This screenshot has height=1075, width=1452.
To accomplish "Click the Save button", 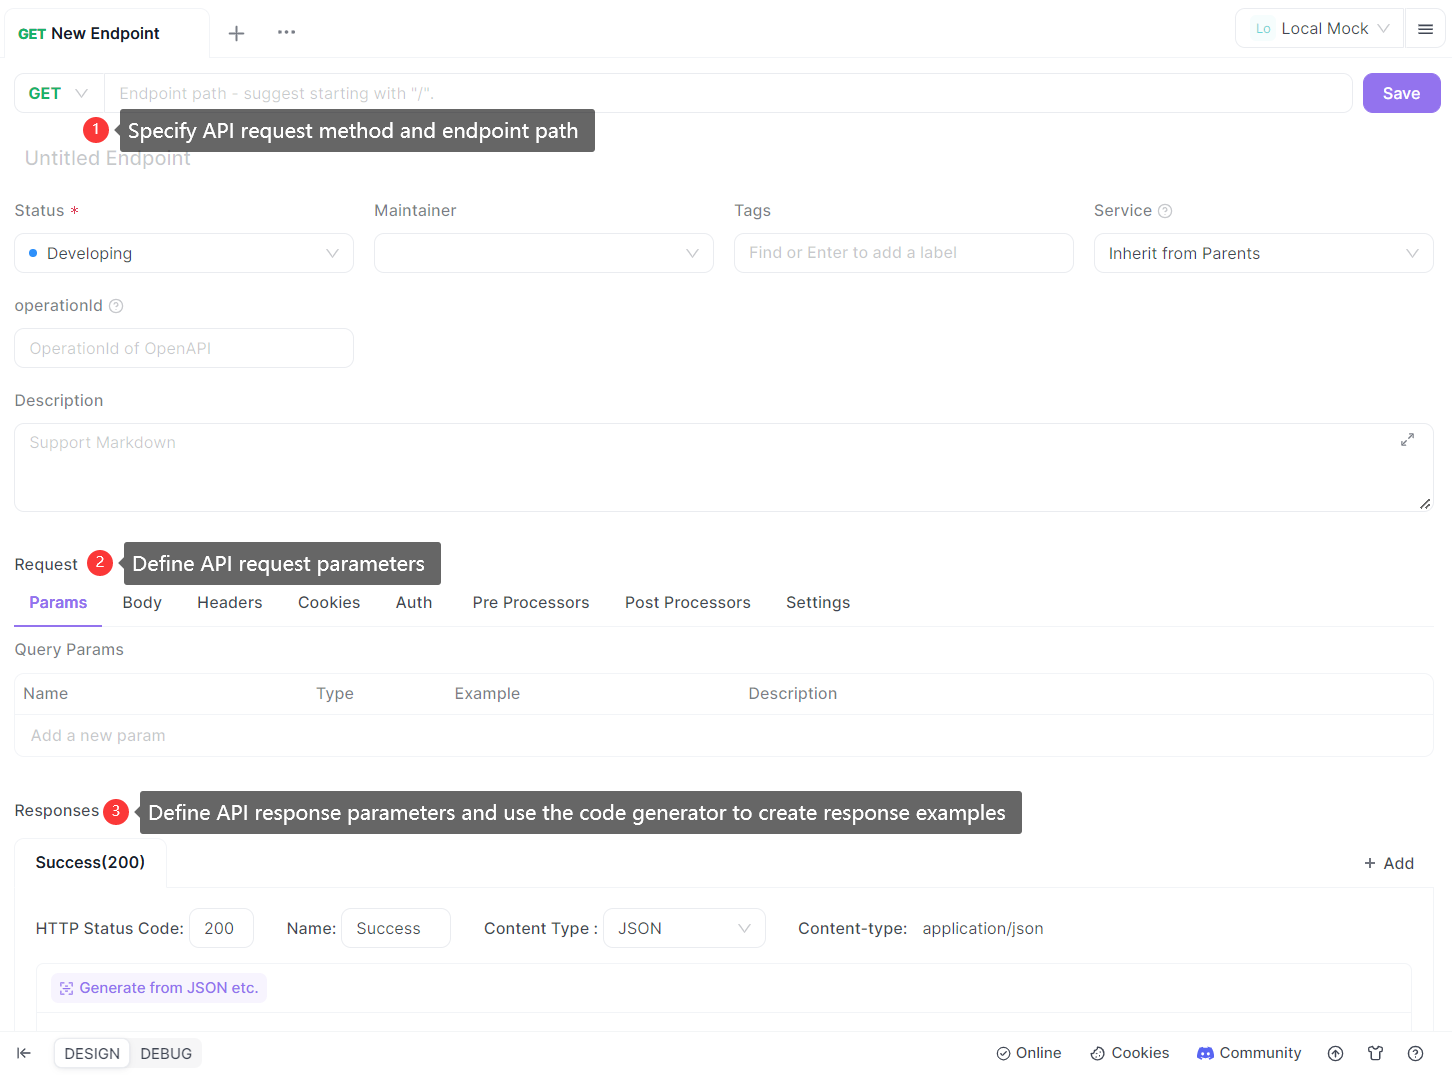I will [1401, 93].
